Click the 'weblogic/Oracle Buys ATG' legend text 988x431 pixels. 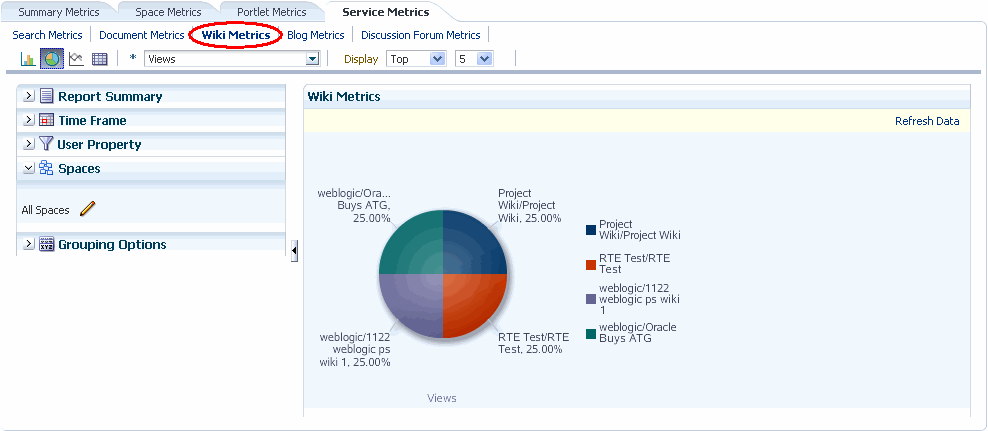click(x=638, y=333)
